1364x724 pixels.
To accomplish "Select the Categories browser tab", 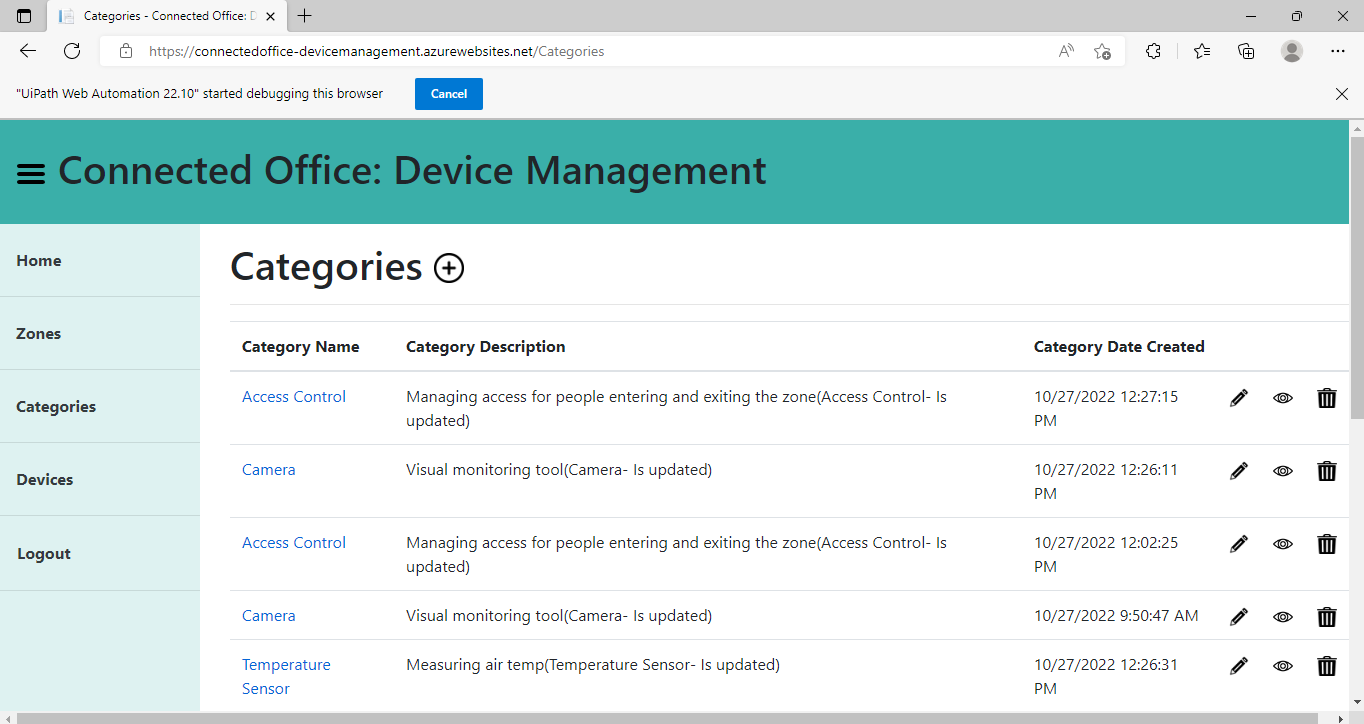I will 166,16.
